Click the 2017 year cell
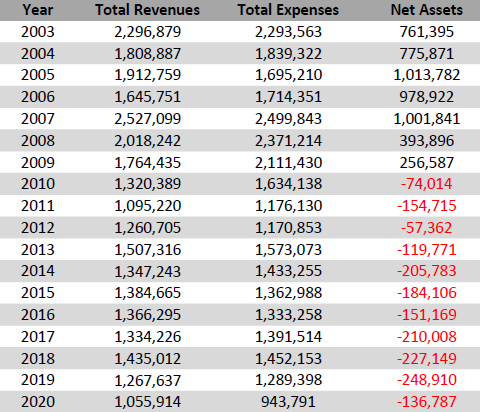Viewport: 480px width, 412px height. (38, 337)
